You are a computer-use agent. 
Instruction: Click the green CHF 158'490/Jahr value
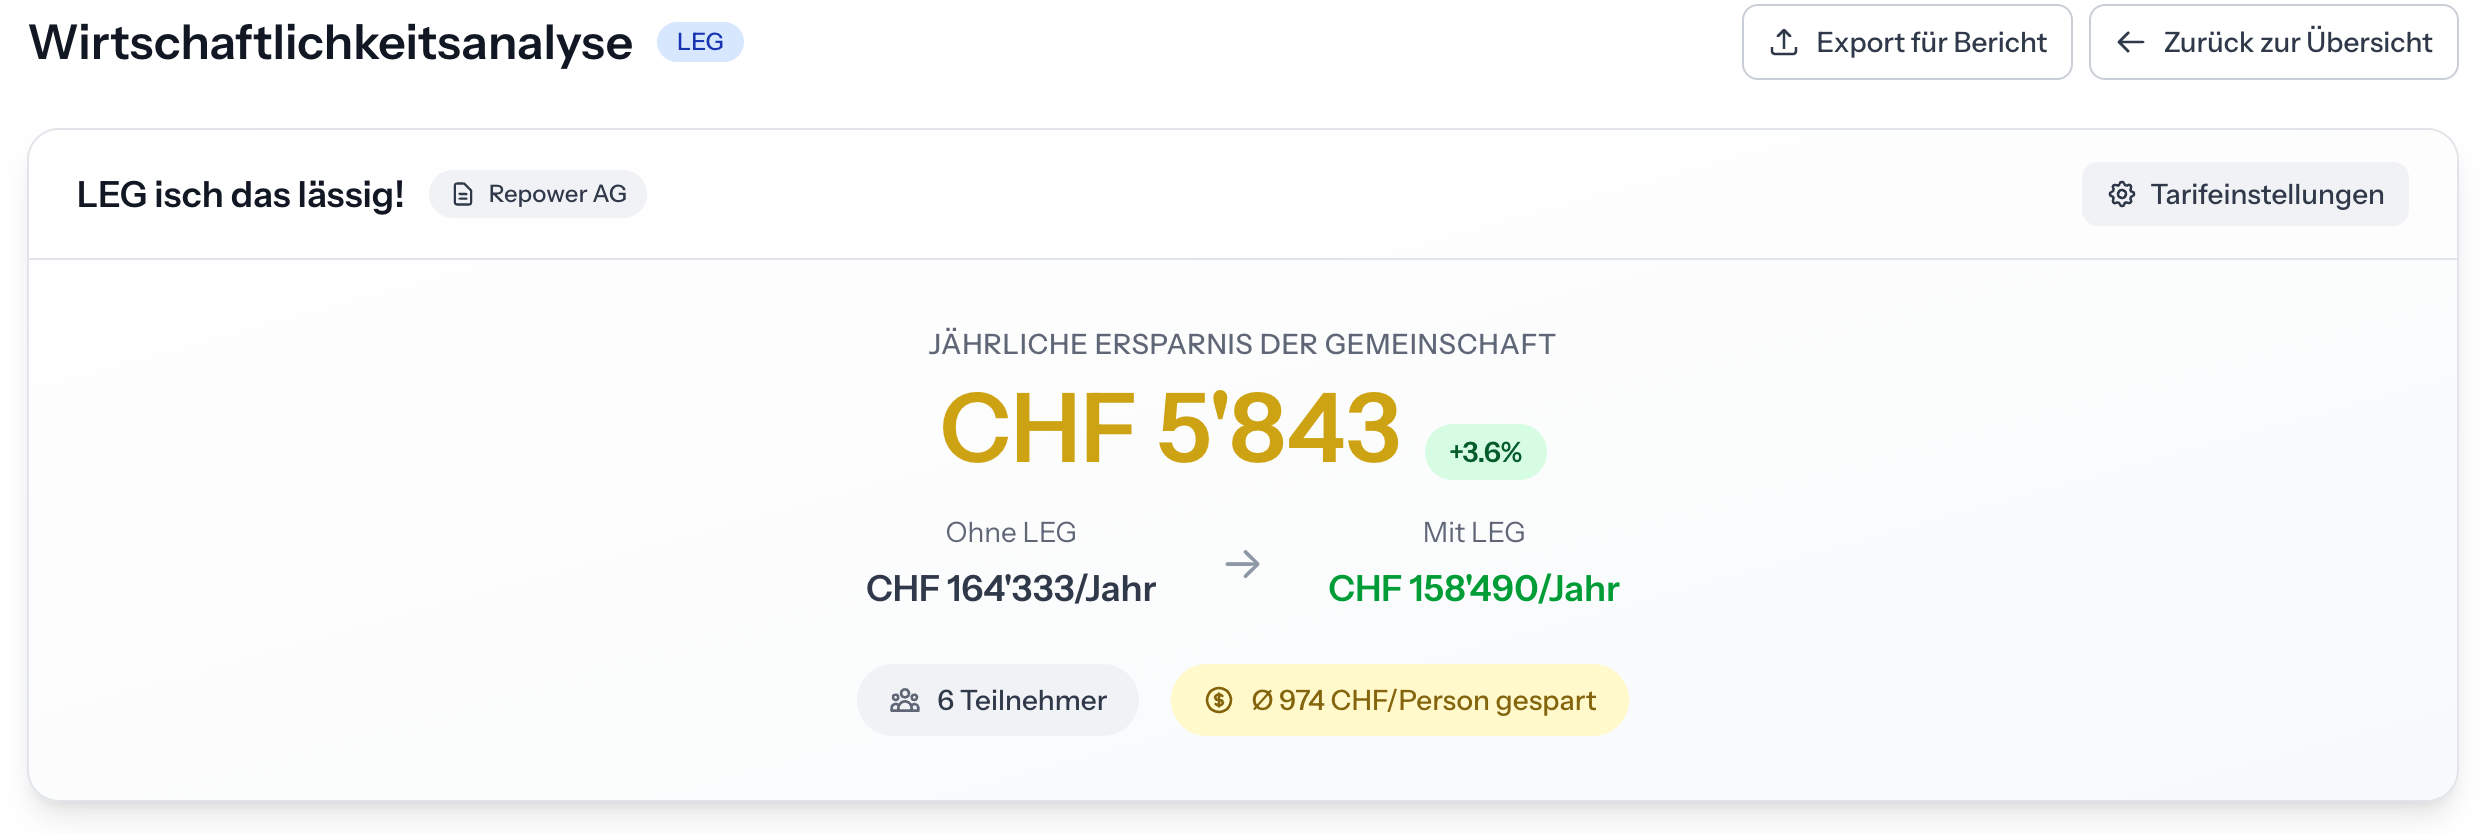pyautogui.click(x=1473, y=589)
